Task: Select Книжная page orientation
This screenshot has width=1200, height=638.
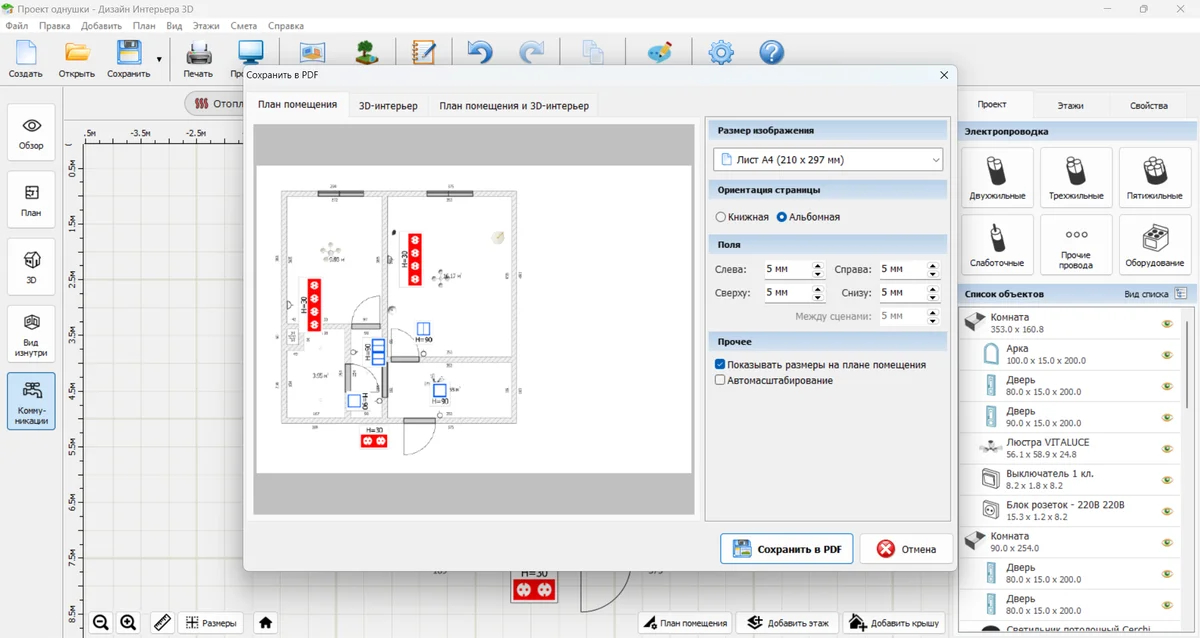Action: pyautogui.click(x=721, y=217)
